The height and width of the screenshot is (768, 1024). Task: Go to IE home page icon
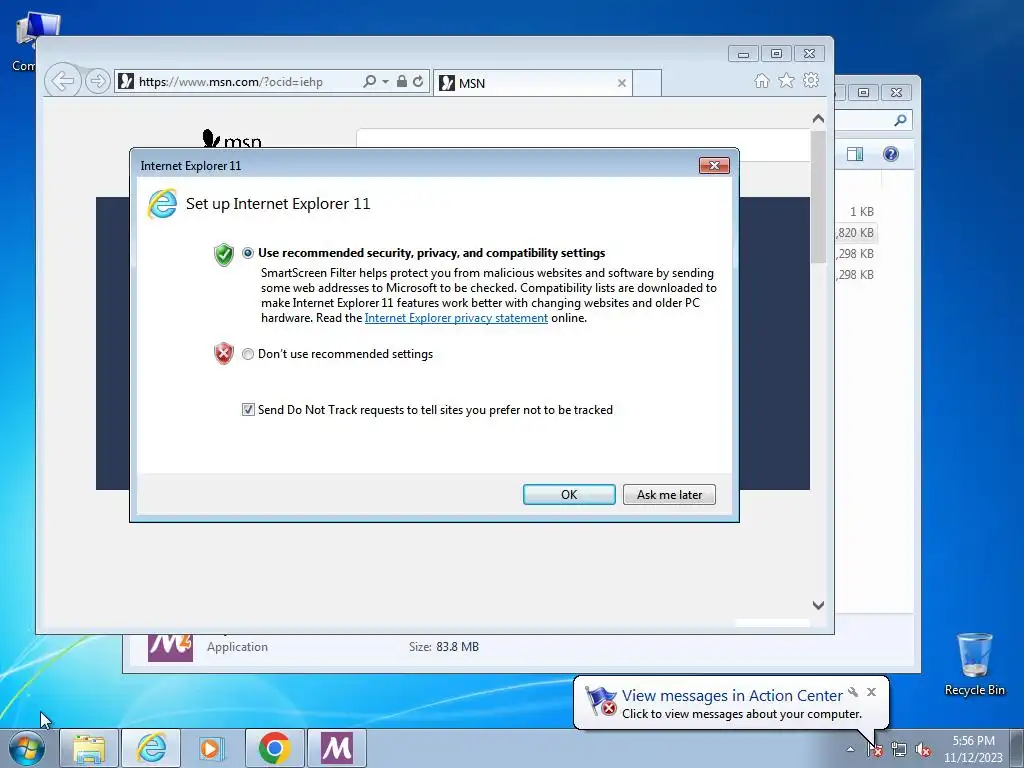pyautogui.click(x=761, y=80)
